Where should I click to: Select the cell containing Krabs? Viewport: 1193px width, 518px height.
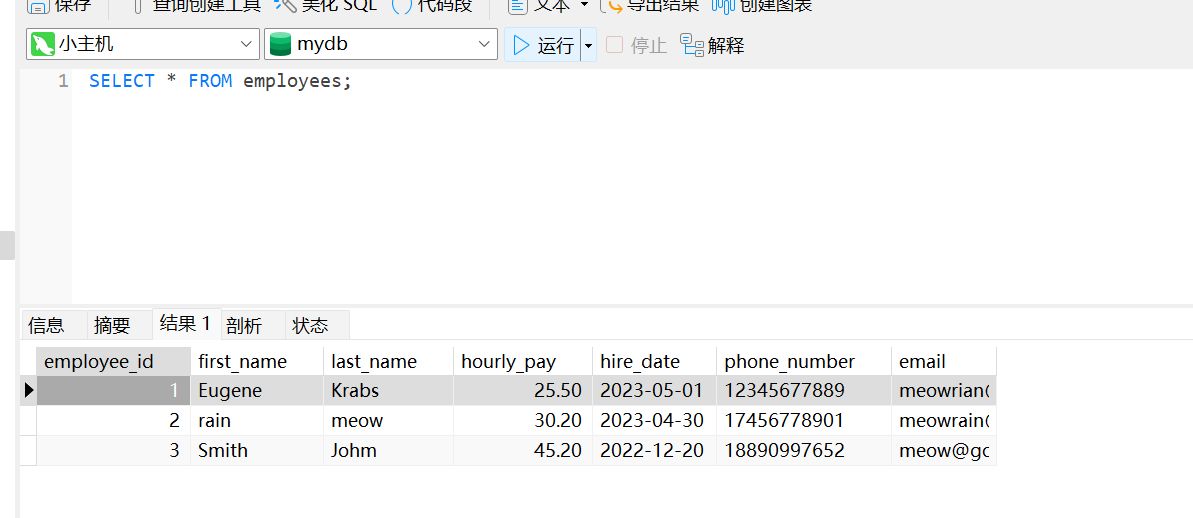pos(355,390)
